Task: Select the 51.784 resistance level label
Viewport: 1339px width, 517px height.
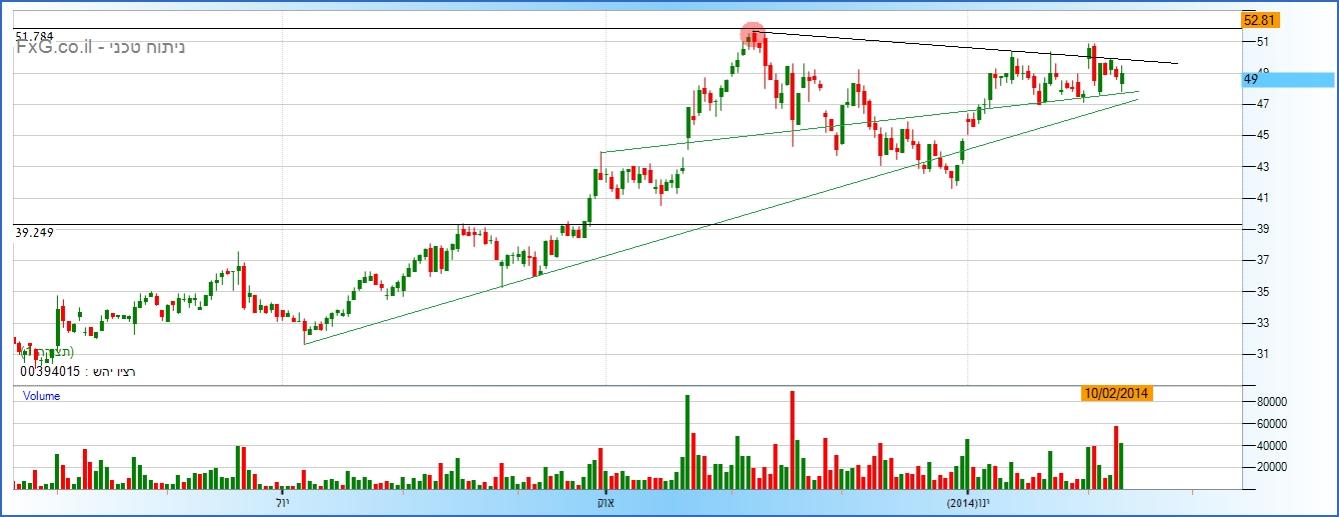Action: 35,37
